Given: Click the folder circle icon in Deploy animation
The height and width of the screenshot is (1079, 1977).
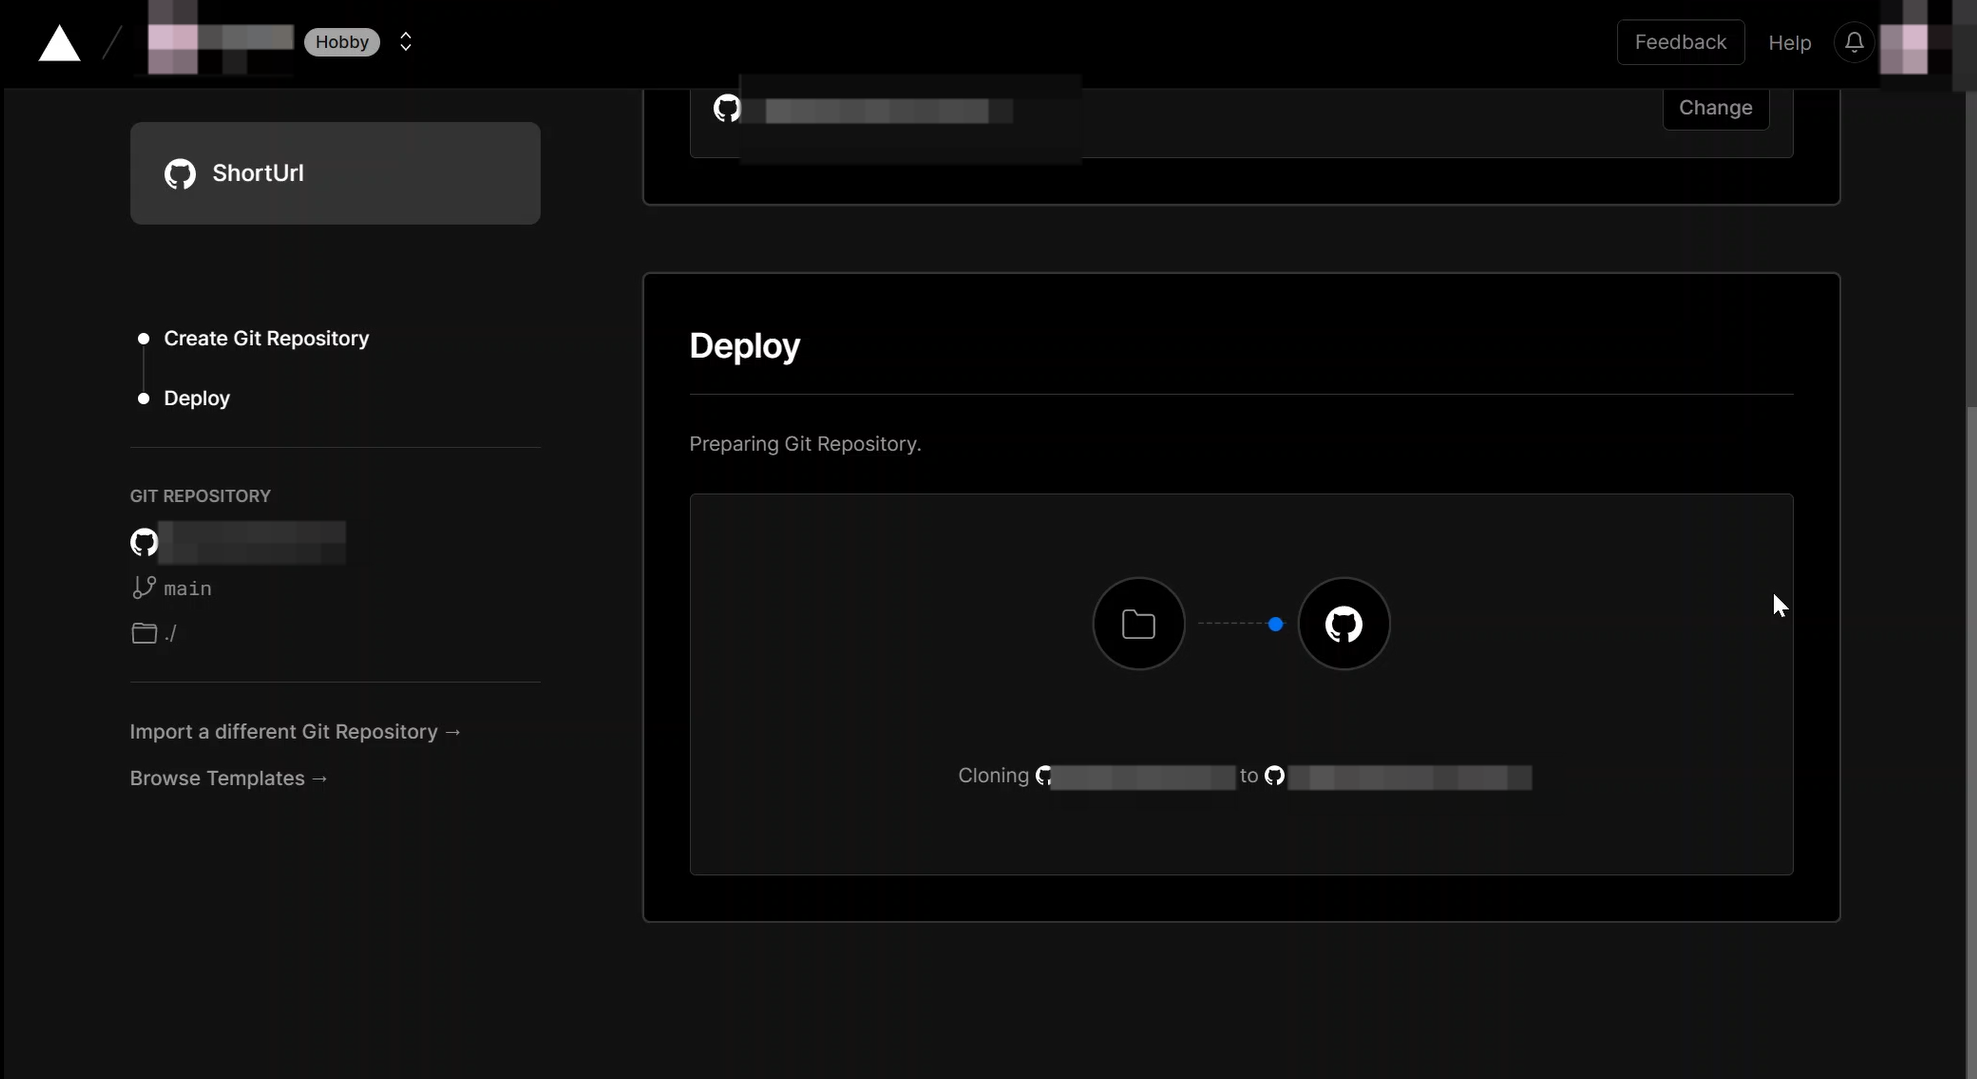Looking at the screenshot, I should 1138,624.
